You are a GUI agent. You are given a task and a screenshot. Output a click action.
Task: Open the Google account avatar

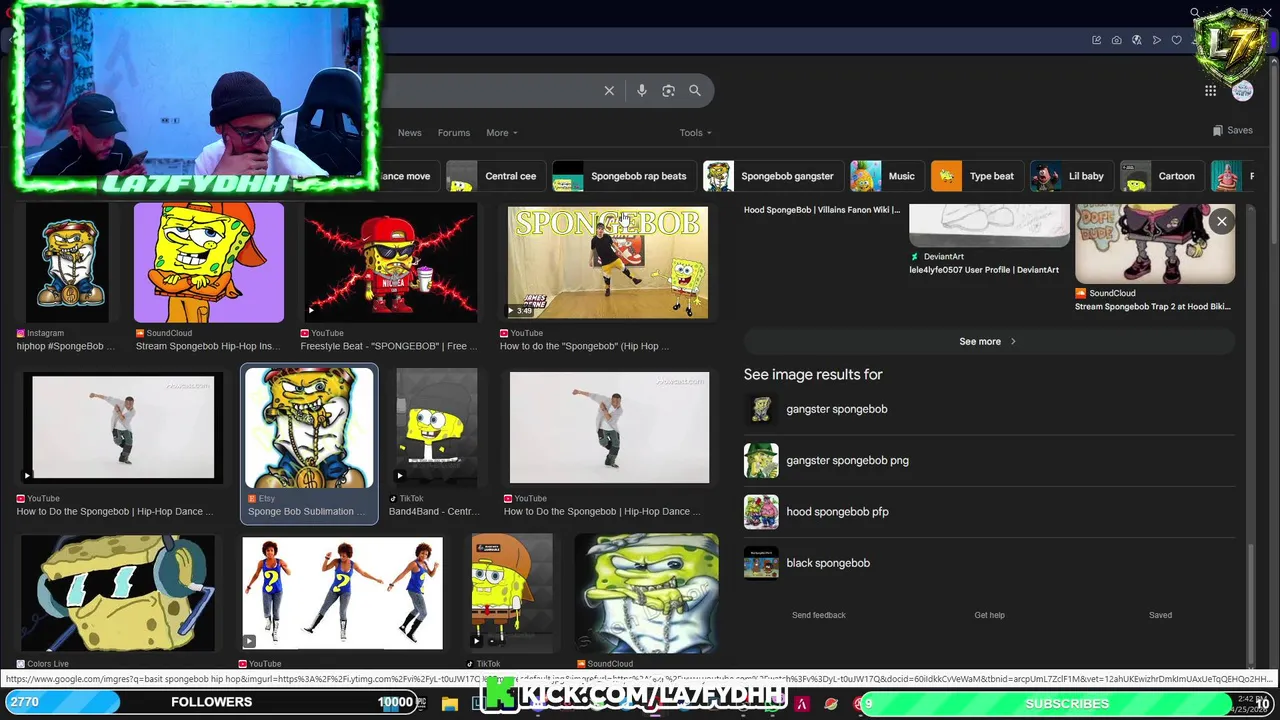pyautogui.click(x=1243, y=91)
